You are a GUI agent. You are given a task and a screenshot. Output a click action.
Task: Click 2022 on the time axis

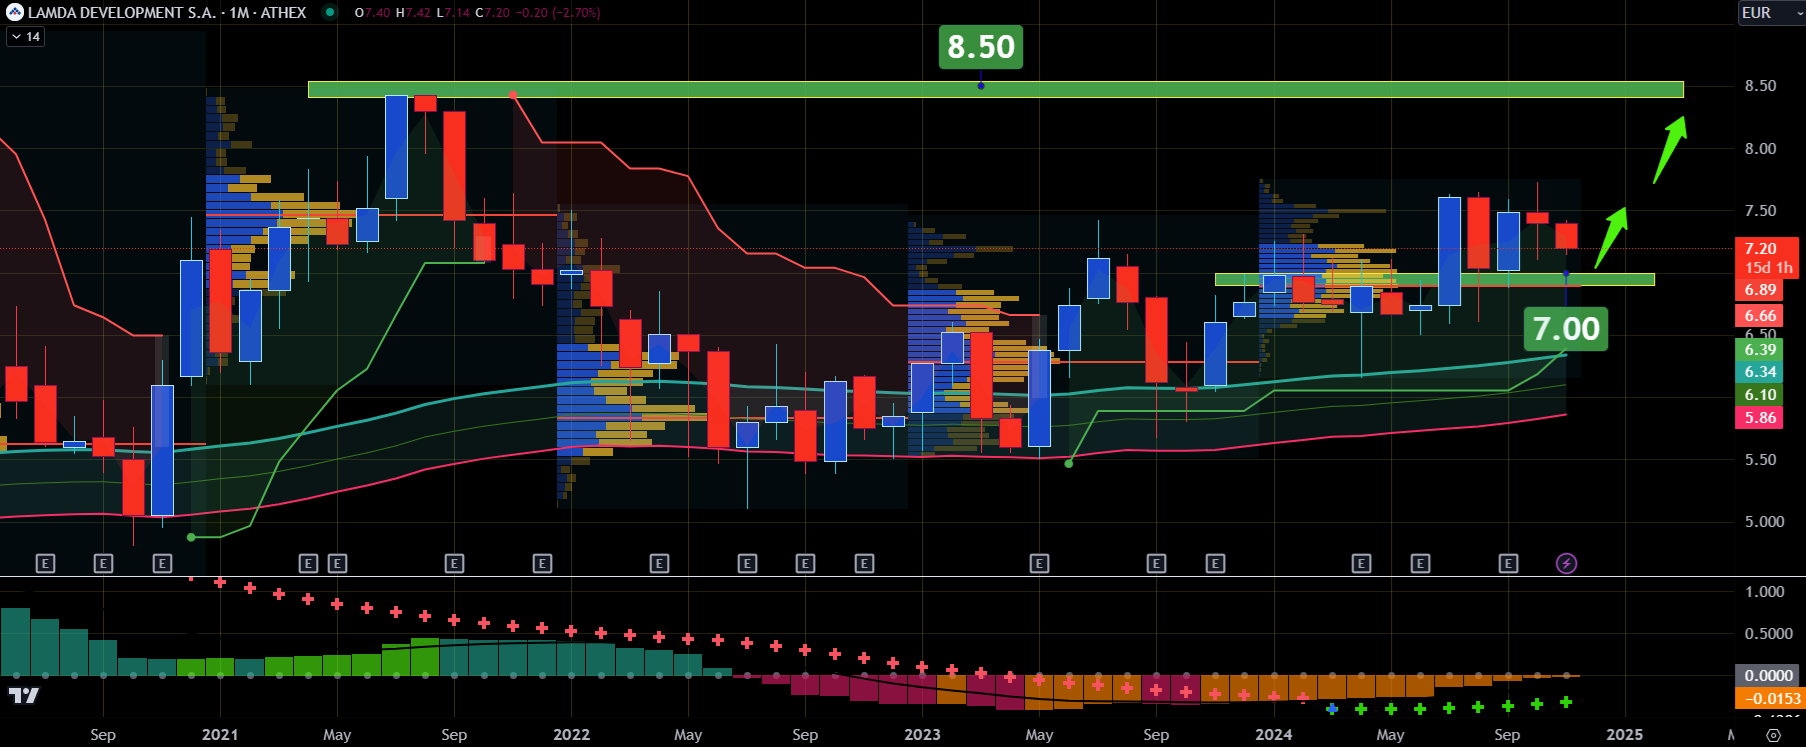[571, 734]
